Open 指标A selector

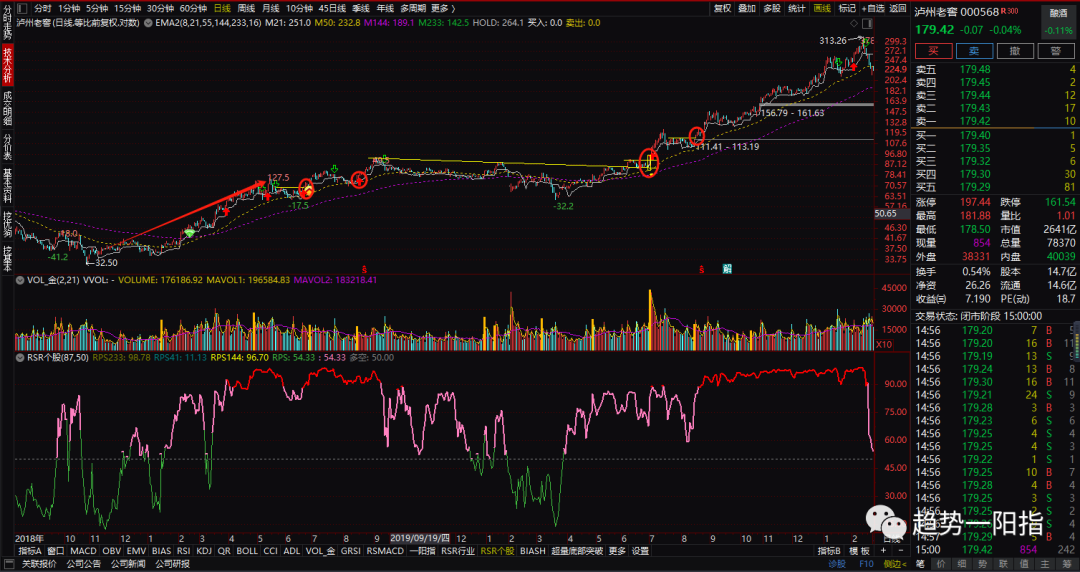pyautogui.click(x=30, y=551)
